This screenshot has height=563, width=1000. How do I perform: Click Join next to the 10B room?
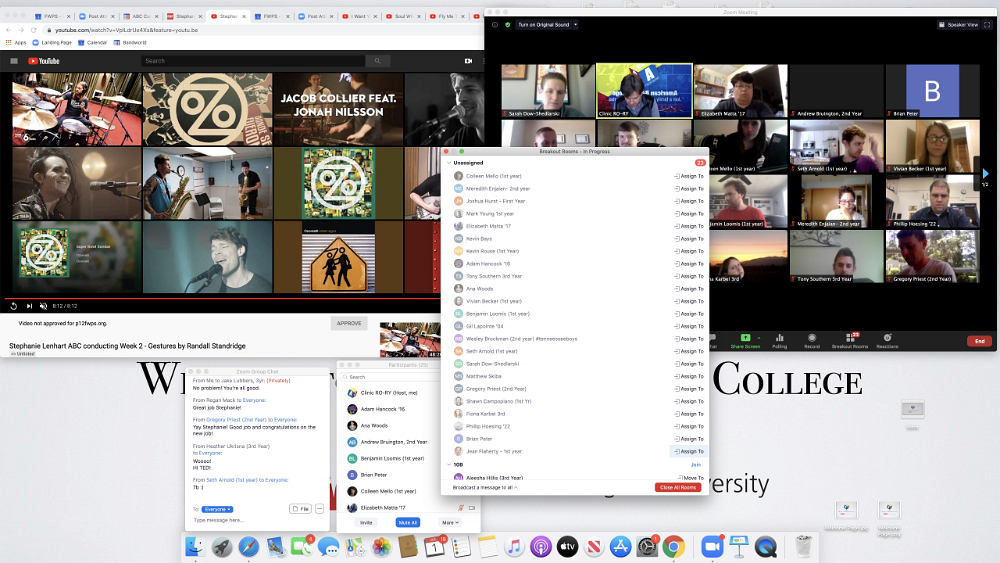tap(696, 465)
